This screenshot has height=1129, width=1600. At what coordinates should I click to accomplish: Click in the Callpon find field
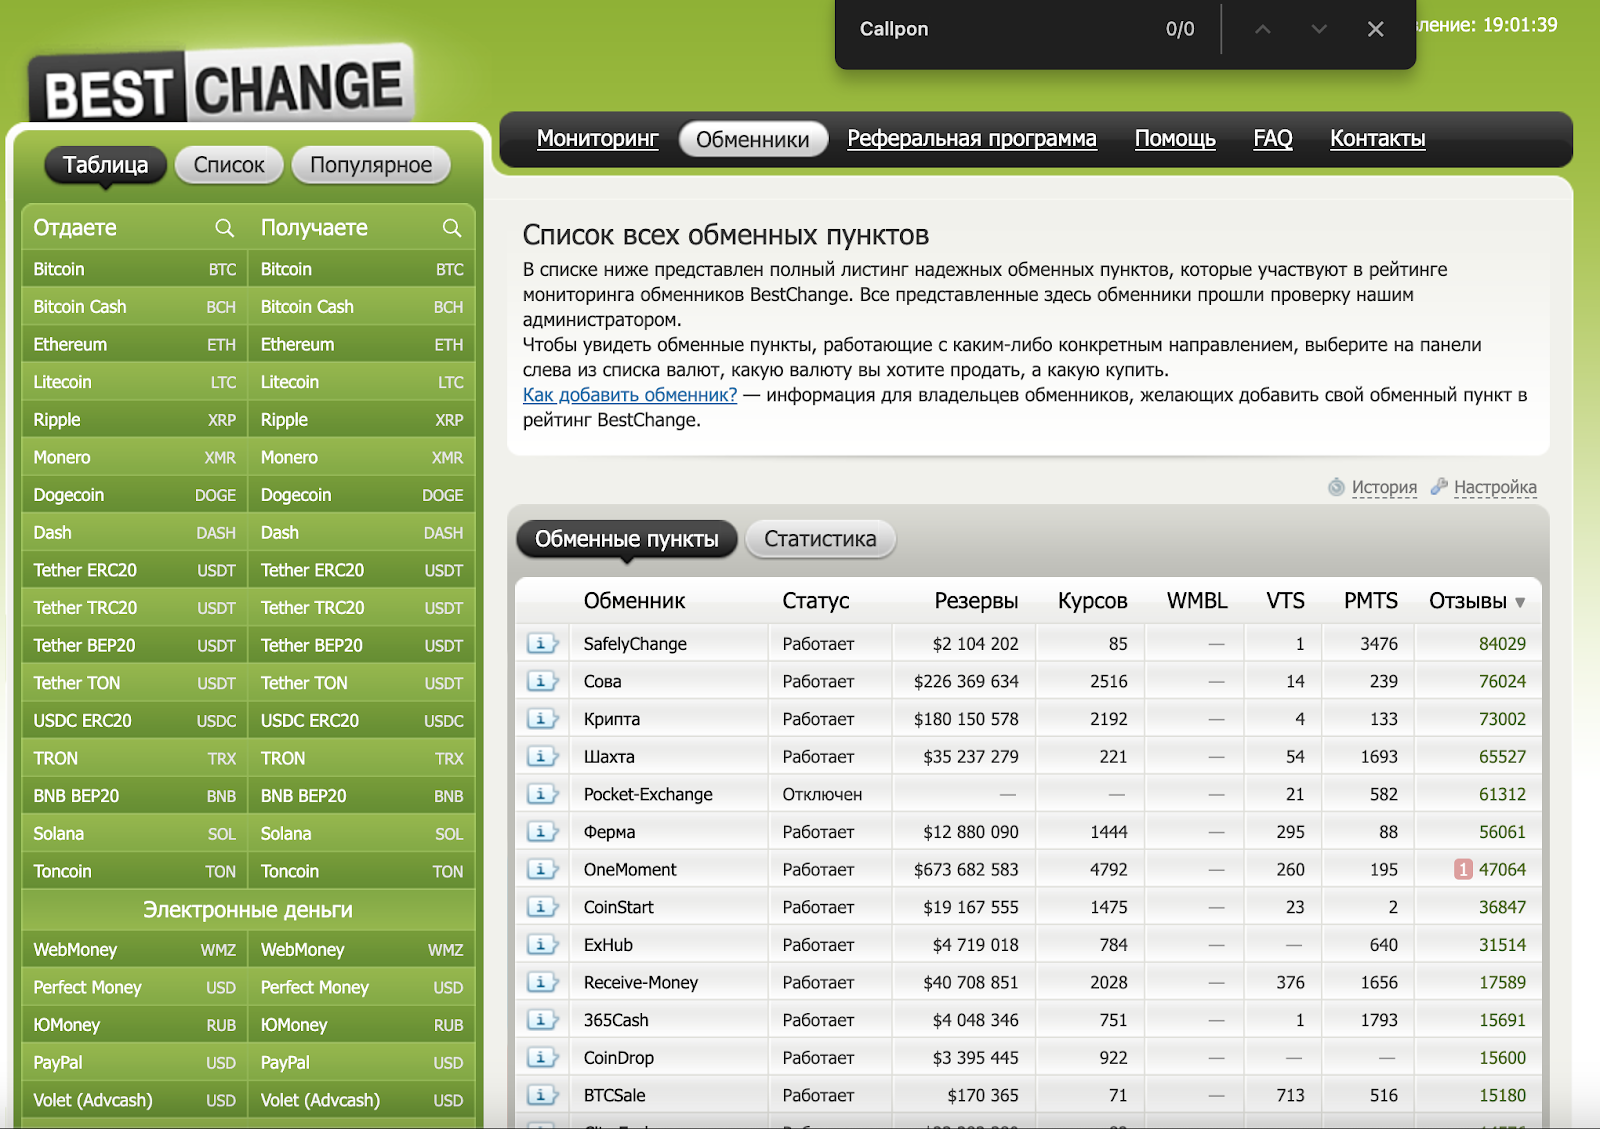point(1000,29)
